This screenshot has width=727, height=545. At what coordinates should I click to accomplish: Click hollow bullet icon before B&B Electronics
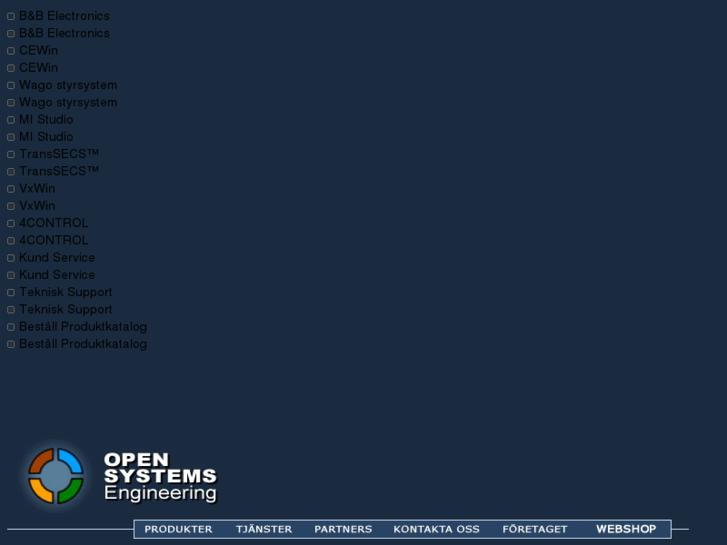(11, 17)
